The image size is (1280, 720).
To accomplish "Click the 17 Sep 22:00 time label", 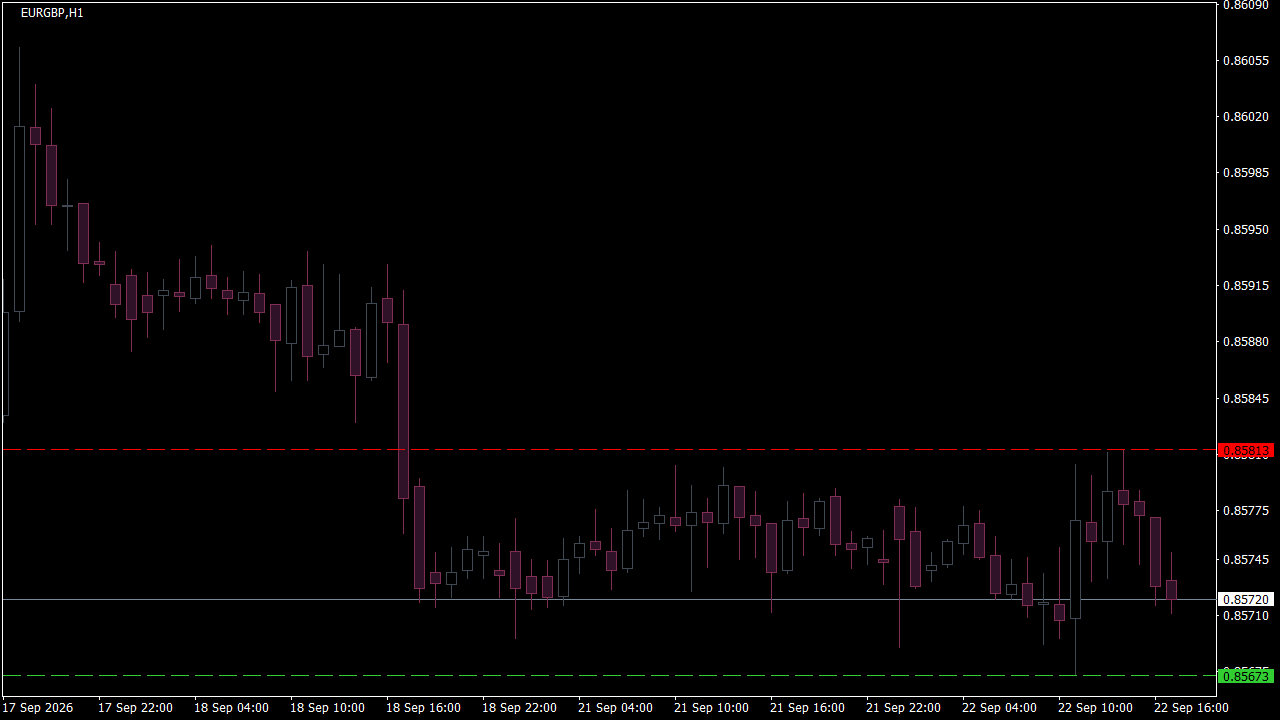I will [x=135, y=708].
